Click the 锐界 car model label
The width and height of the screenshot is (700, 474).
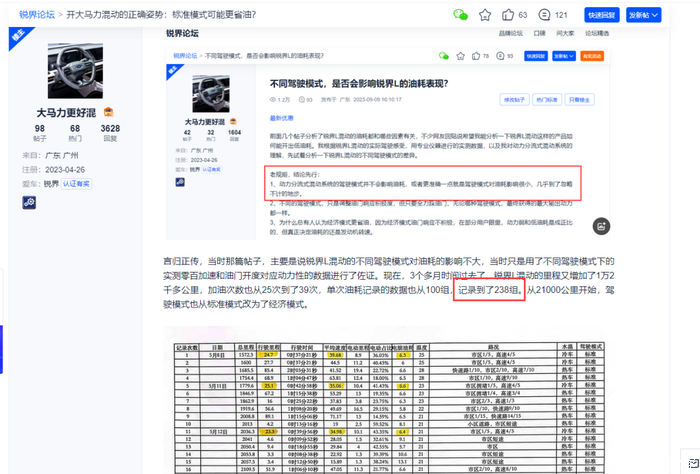pos(51,185)
